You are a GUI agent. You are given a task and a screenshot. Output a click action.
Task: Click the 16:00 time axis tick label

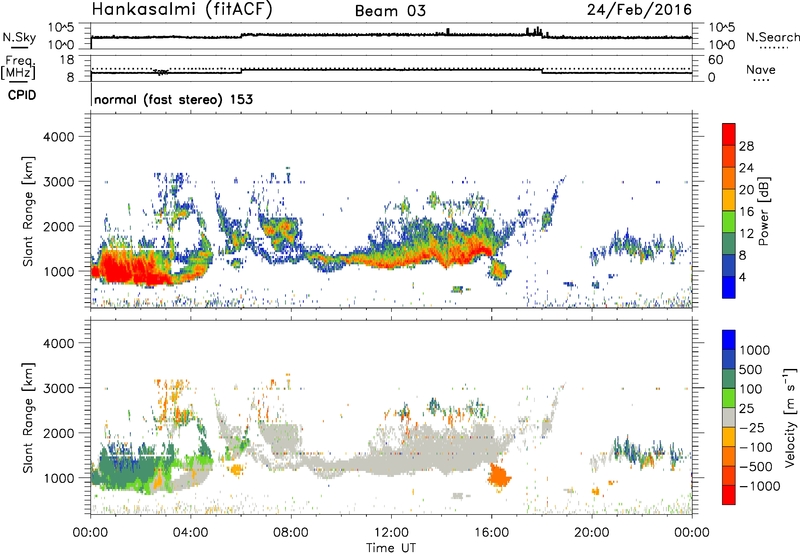491,533
